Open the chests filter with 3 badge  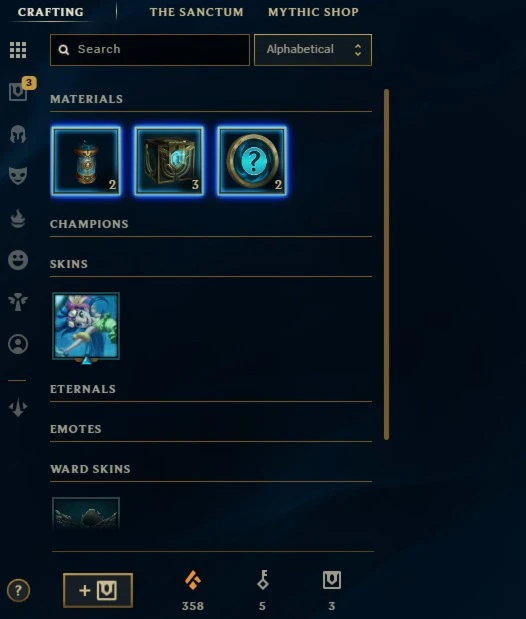pos(18,92)
